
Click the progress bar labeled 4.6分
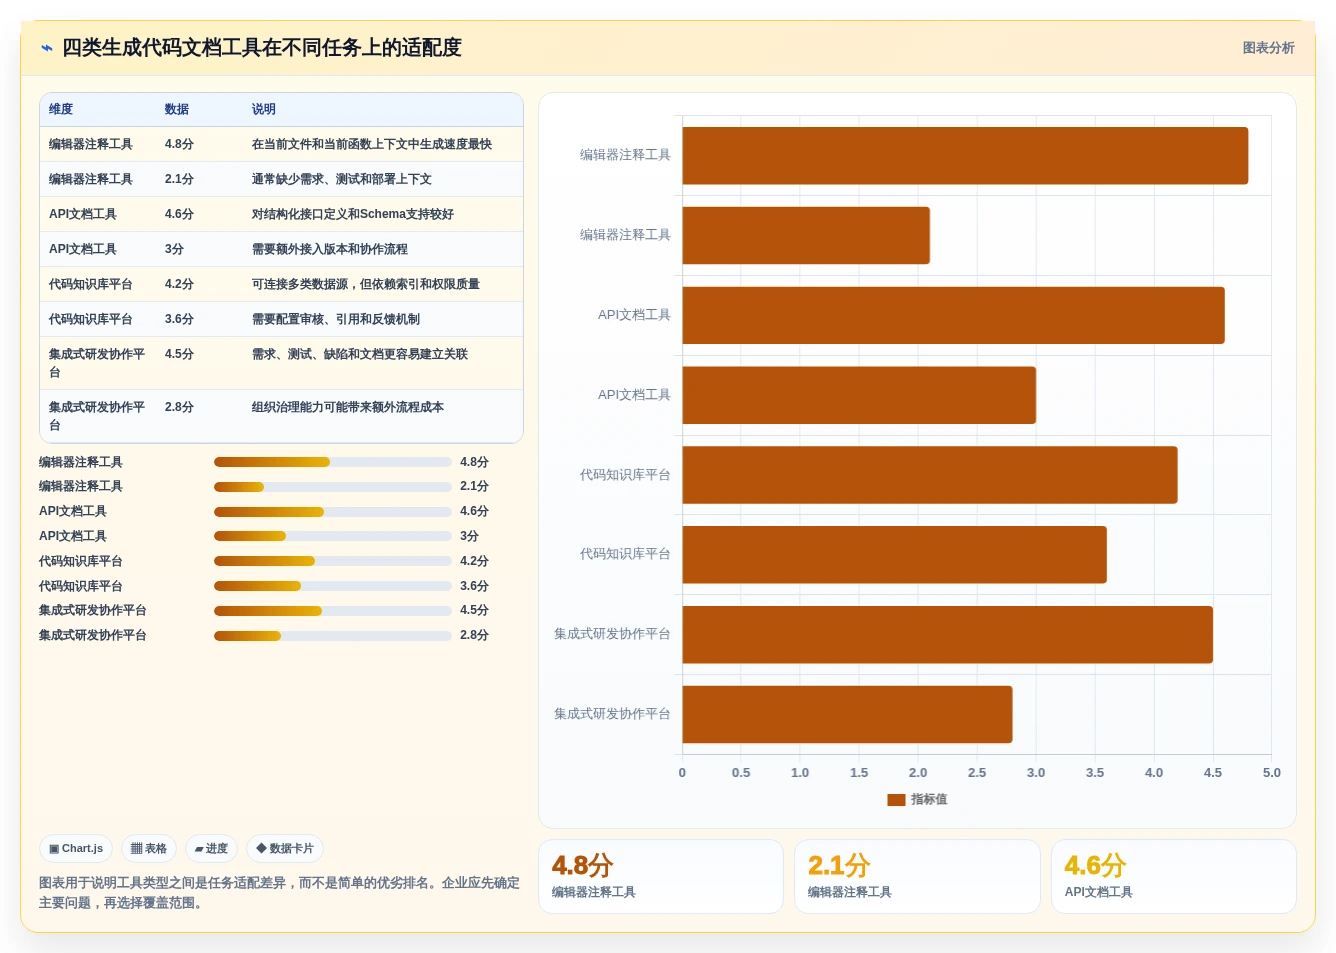(x=333, y=512)
